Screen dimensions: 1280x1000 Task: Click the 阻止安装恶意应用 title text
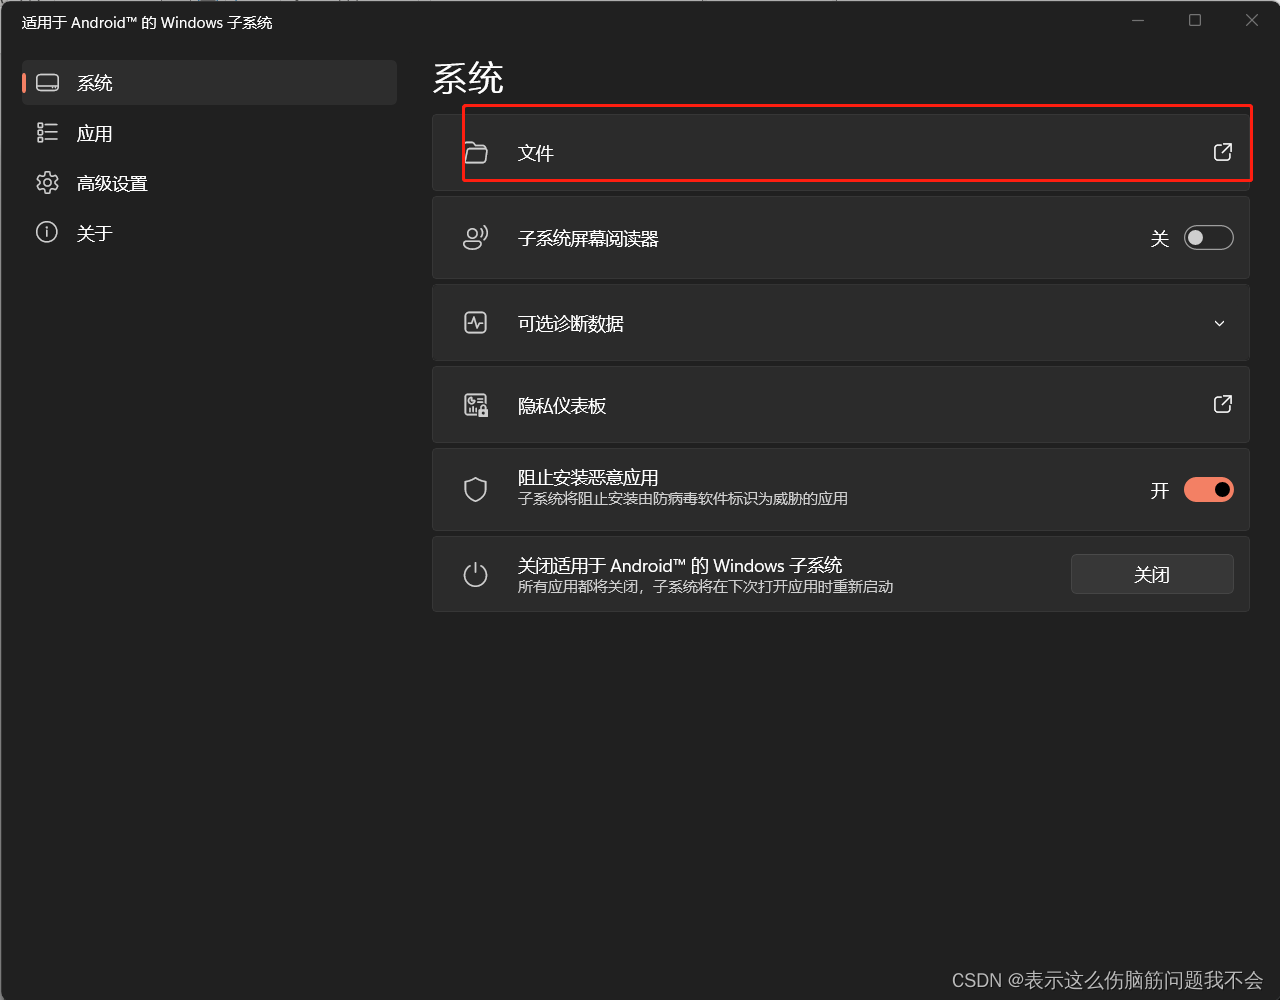tap(588, 478)
